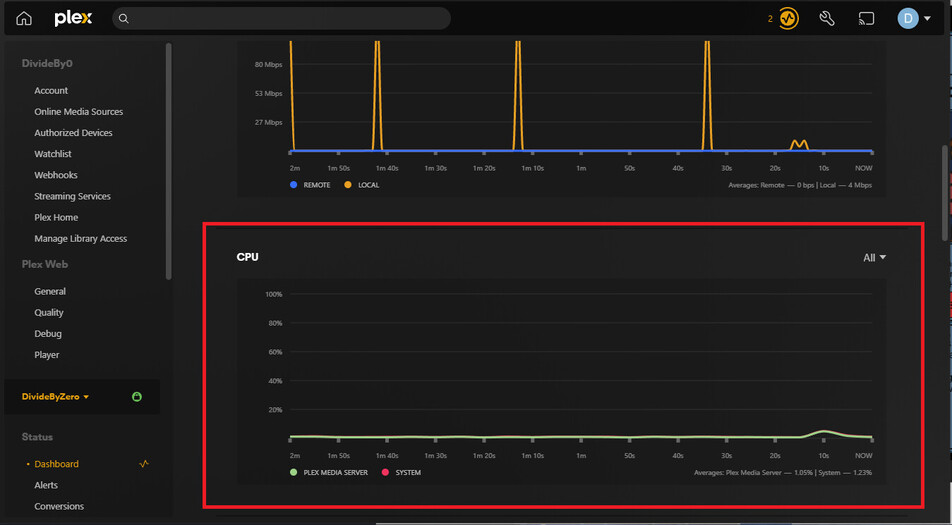This screenshot has height=525, width=952.
Task: Open the cast to device icon
Action: pos(866,19)
